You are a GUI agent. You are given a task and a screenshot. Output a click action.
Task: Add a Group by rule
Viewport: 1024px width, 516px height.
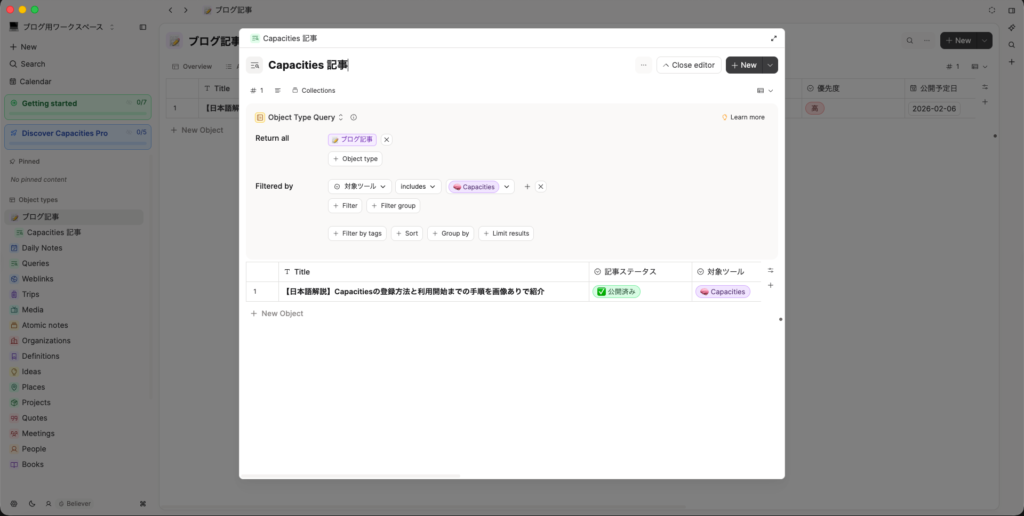point(451,233)
